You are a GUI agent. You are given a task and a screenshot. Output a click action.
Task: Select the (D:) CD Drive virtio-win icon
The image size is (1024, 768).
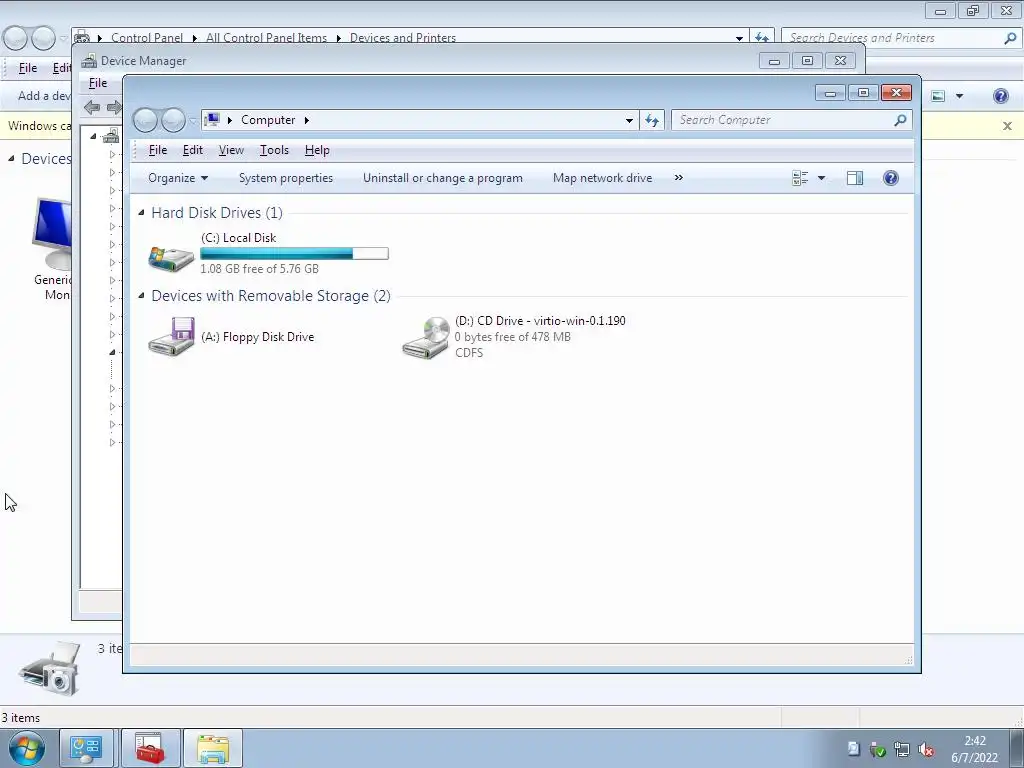click(x=425, y=337)
